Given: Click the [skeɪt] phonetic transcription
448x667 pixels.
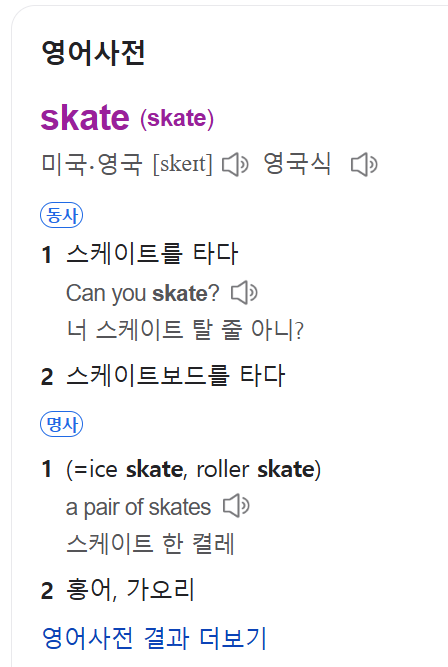Looking at the screenshot, I should click(183, 164).
